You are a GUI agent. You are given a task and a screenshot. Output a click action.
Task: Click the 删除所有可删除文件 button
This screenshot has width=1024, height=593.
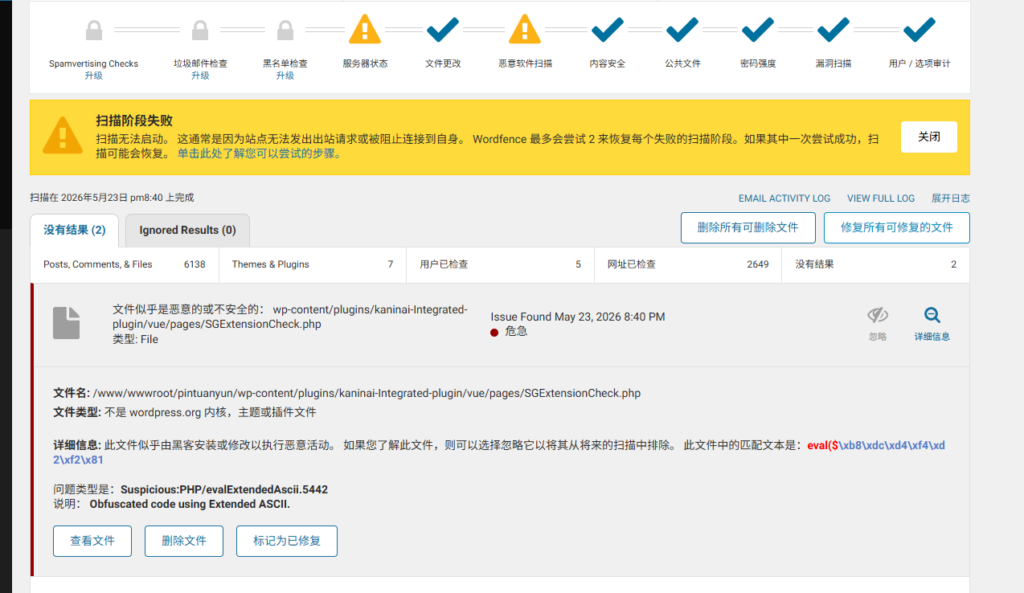[x=748, y=228]
